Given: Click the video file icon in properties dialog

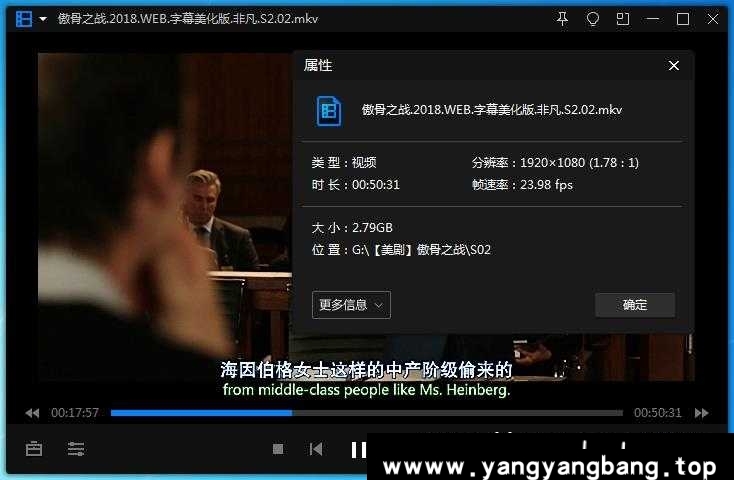Looking at the screenshot, I should point(329,111).
